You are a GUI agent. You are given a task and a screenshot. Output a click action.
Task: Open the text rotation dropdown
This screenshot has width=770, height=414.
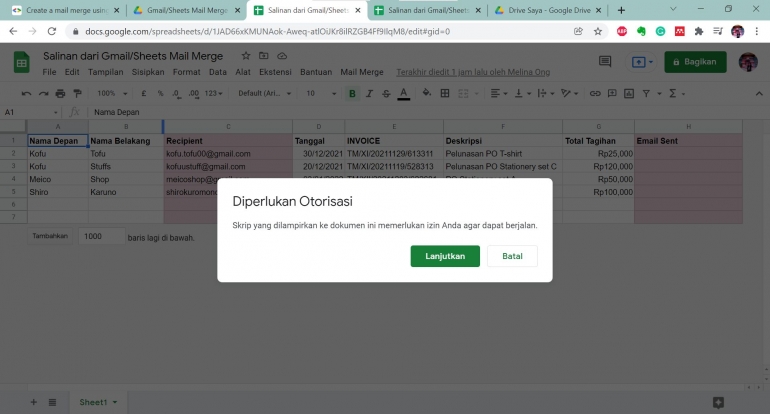[x=569, y=93]
